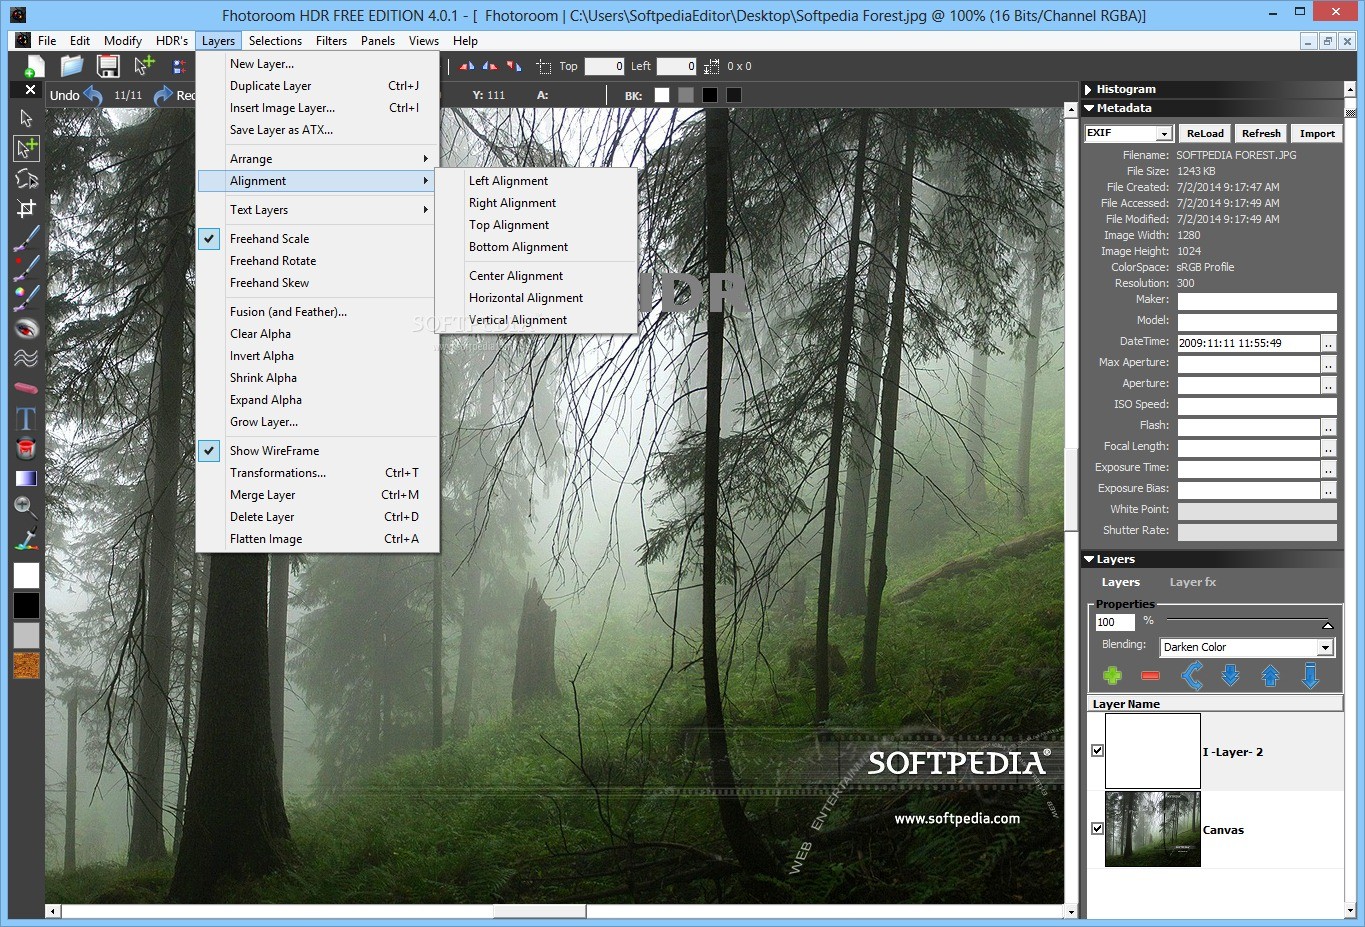Select Flatten Image menu entry
The image size is (1365, 927).
click(x=317, y=539)
